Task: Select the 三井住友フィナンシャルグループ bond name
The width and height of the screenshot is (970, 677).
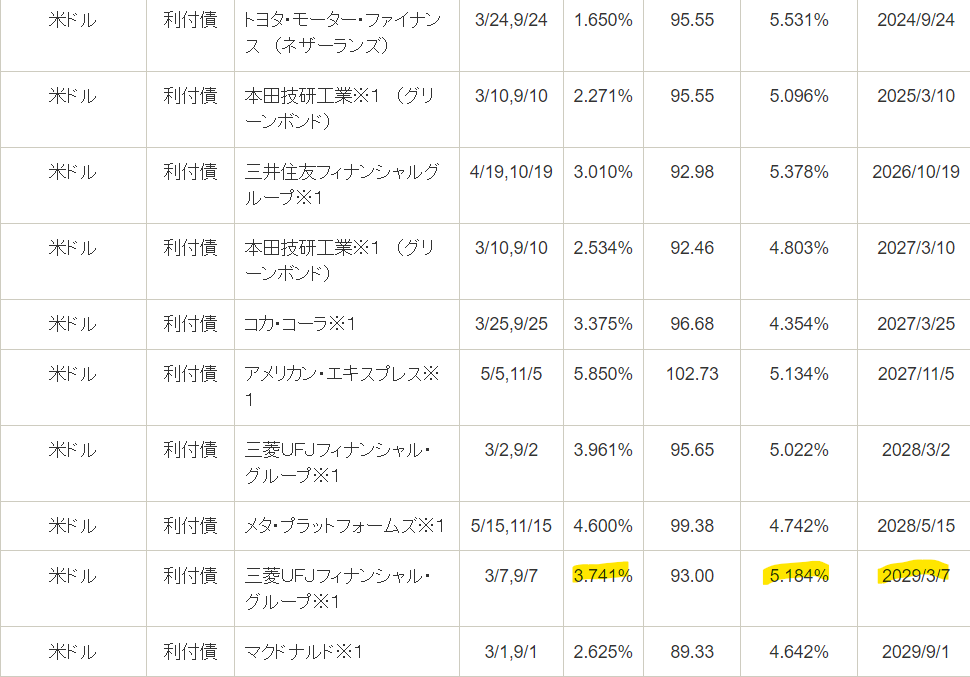Action: (341, 185)
